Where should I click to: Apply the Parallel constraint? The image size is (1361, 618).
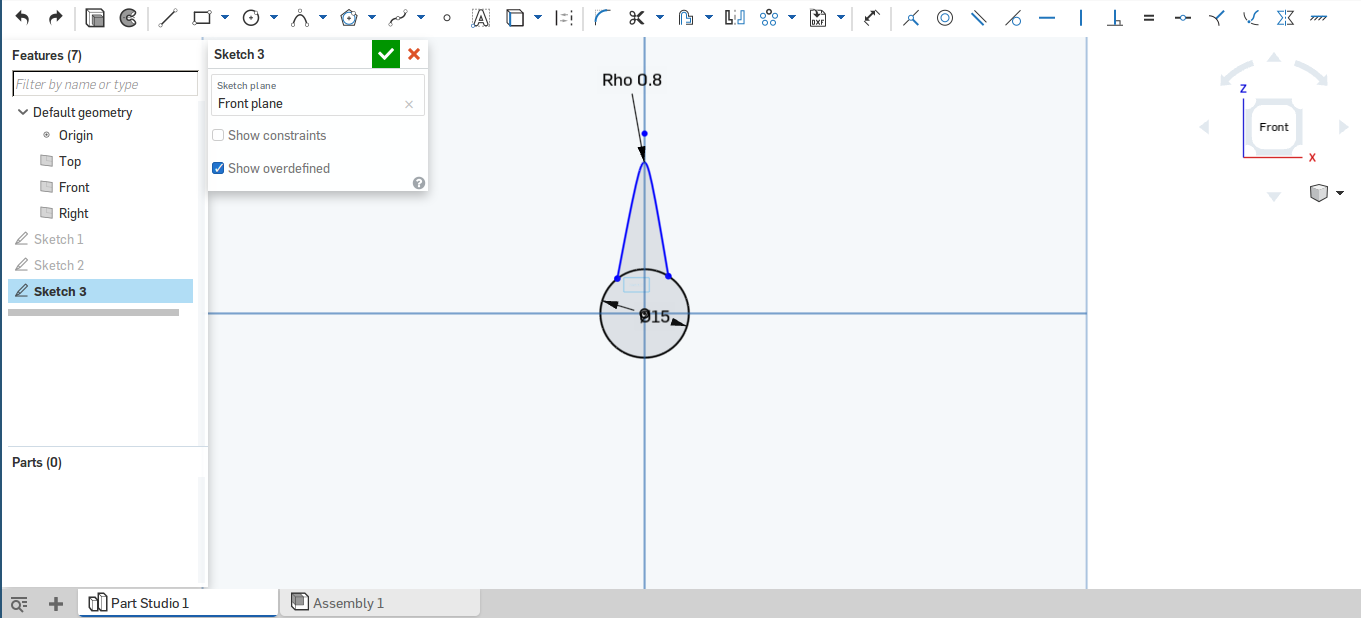tap(979, 17)
